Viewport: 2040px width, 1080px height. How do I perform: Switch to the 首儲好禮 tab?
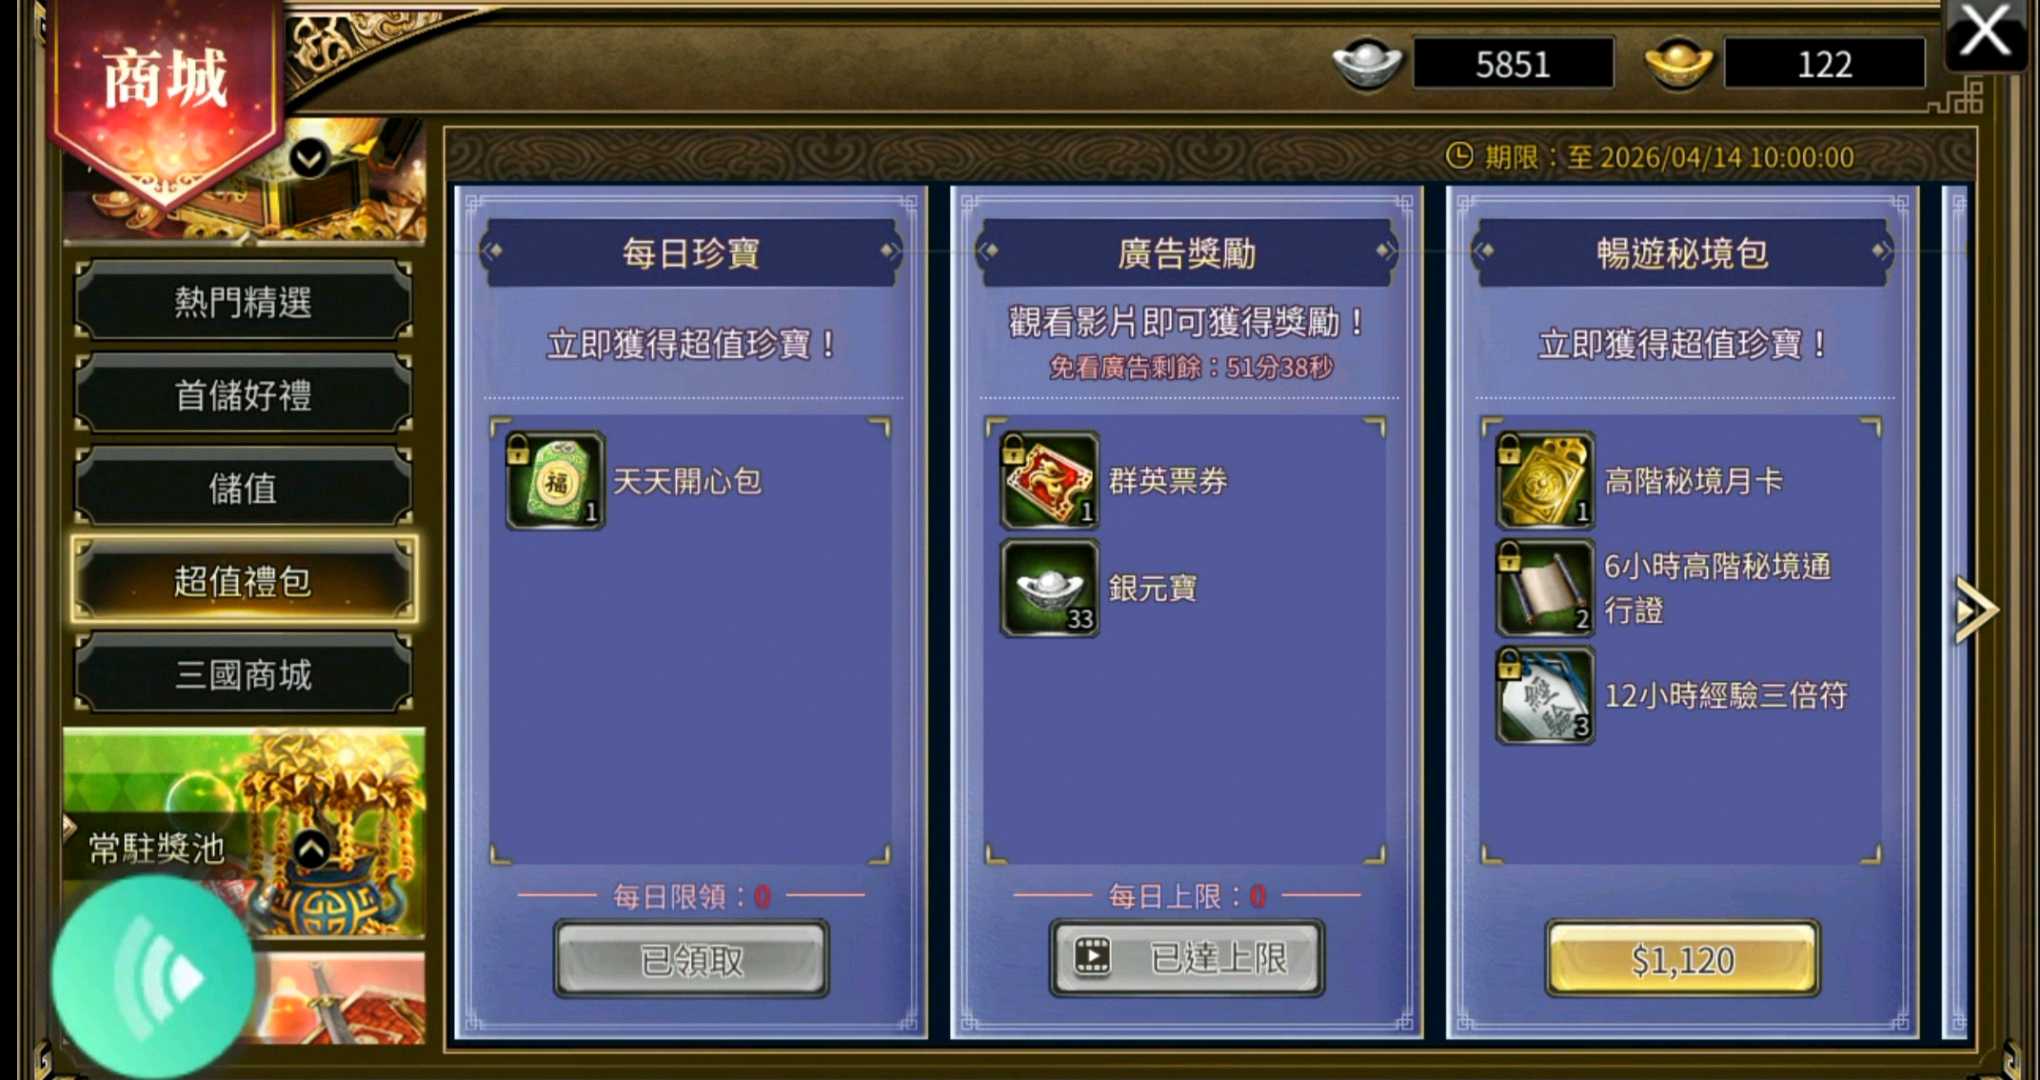tap(243, 395)
